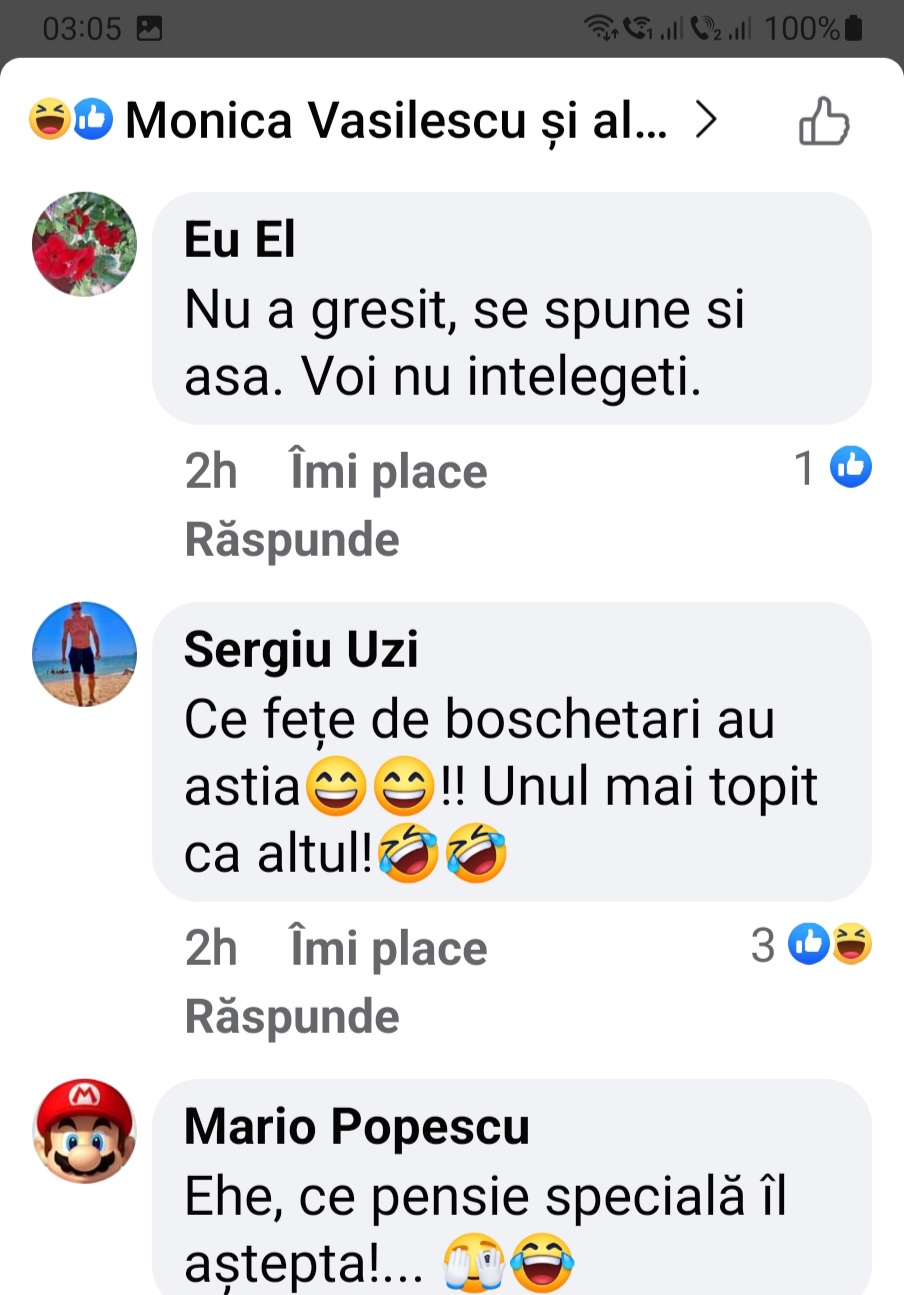This screenshot has height=1295, width=904.
Task: Open Mario Popescu's profile name link
Action: click(357, 1127)
